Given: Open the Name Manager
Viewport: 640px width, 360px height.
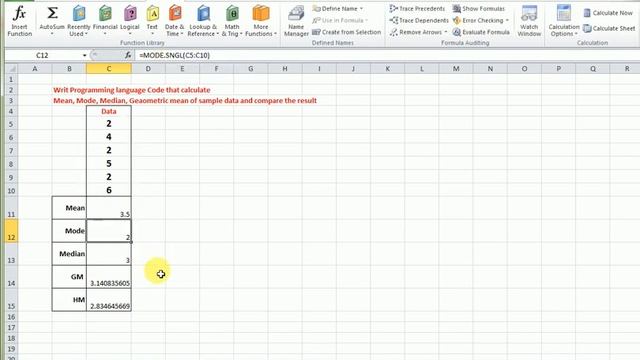Looking at the screenshot, I should [x=296, y=21].
